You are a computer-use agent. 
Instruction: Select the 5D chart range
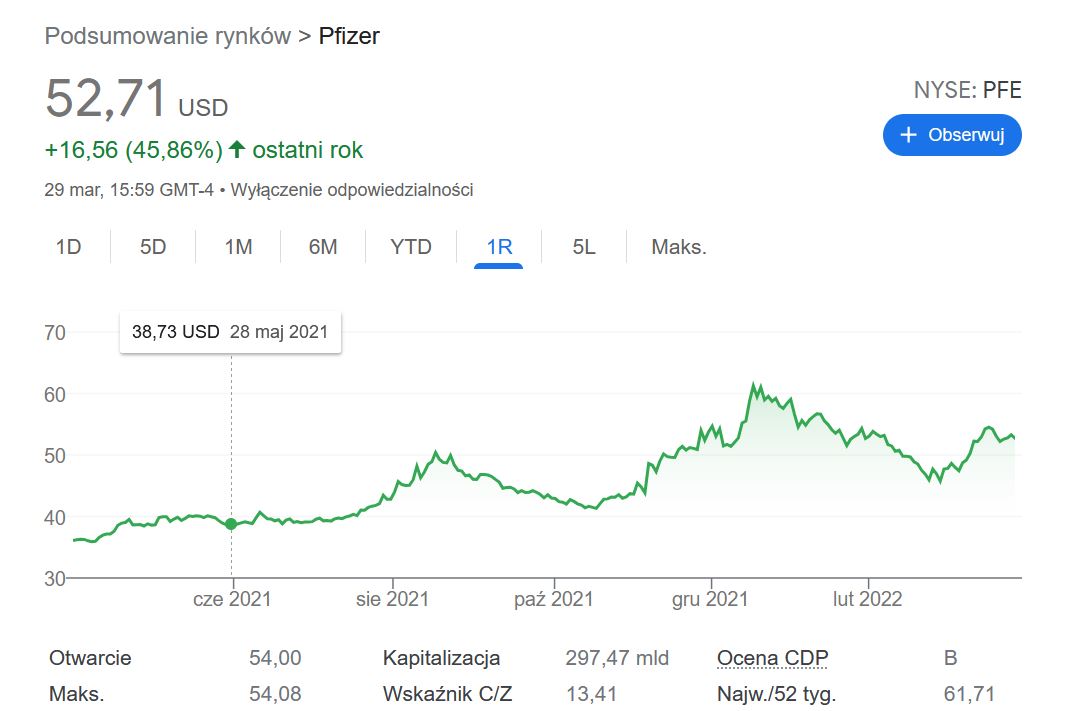coord(153,247)
